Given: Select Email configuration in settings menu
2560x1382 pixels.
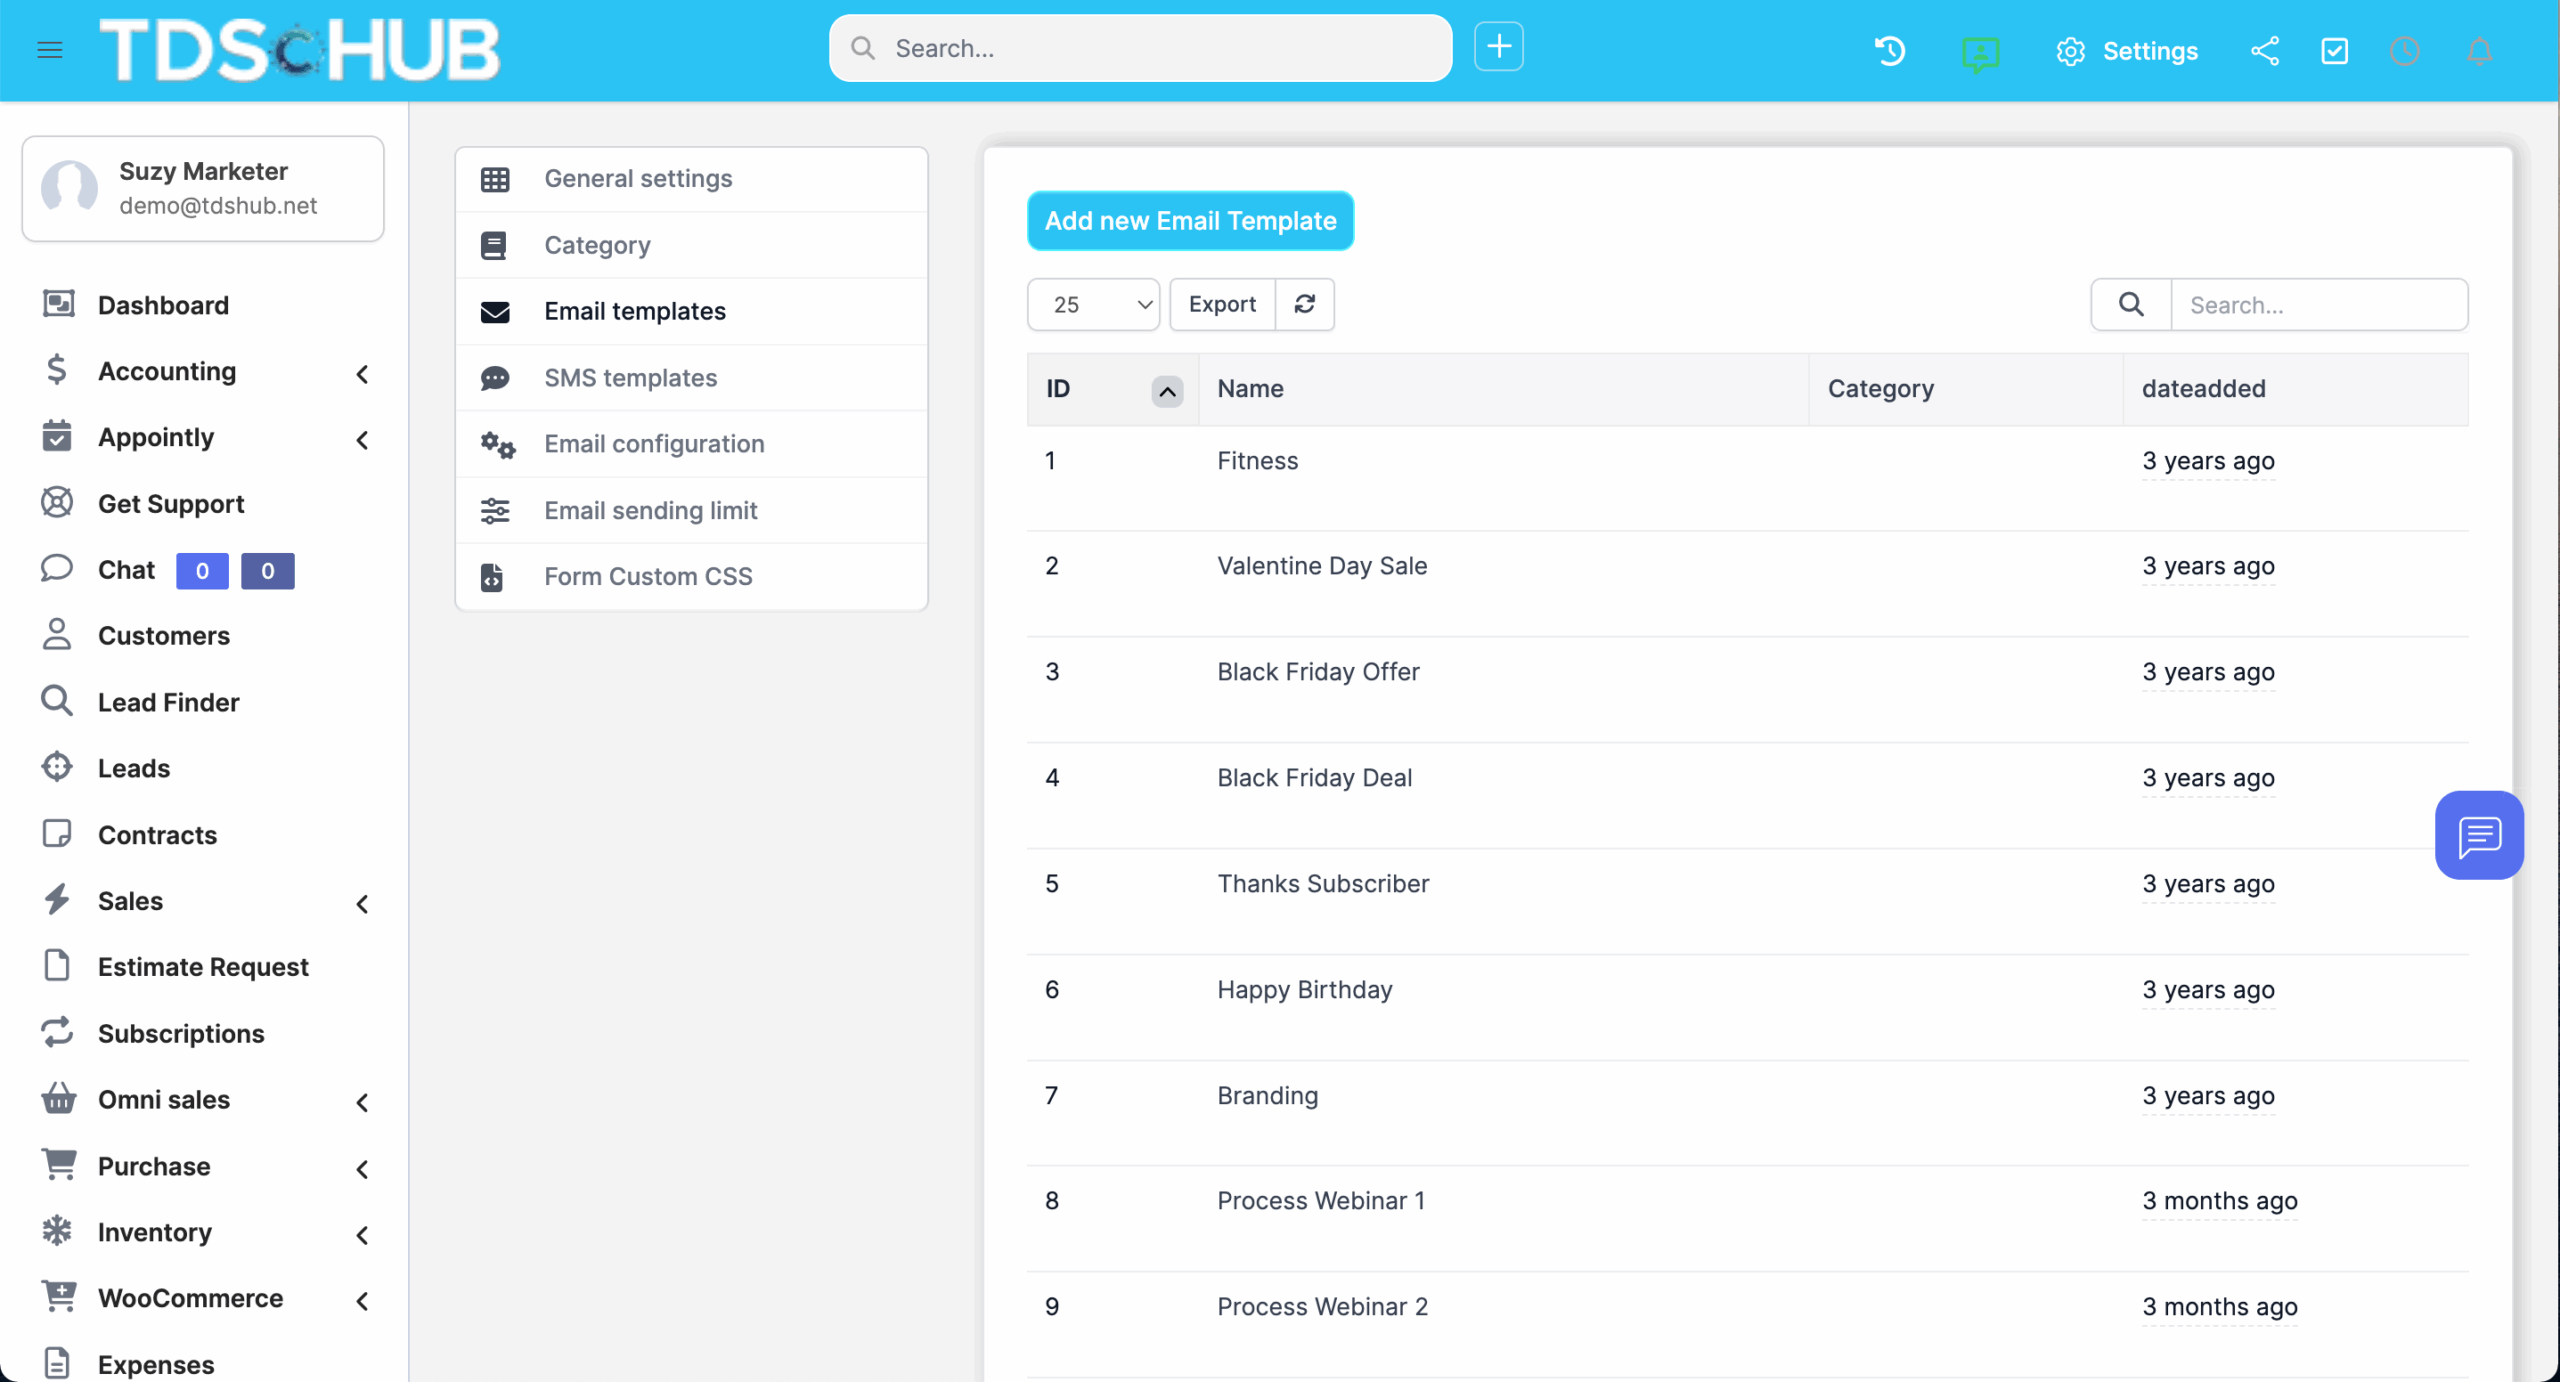Looking at the screenshot, I should 654,444.
